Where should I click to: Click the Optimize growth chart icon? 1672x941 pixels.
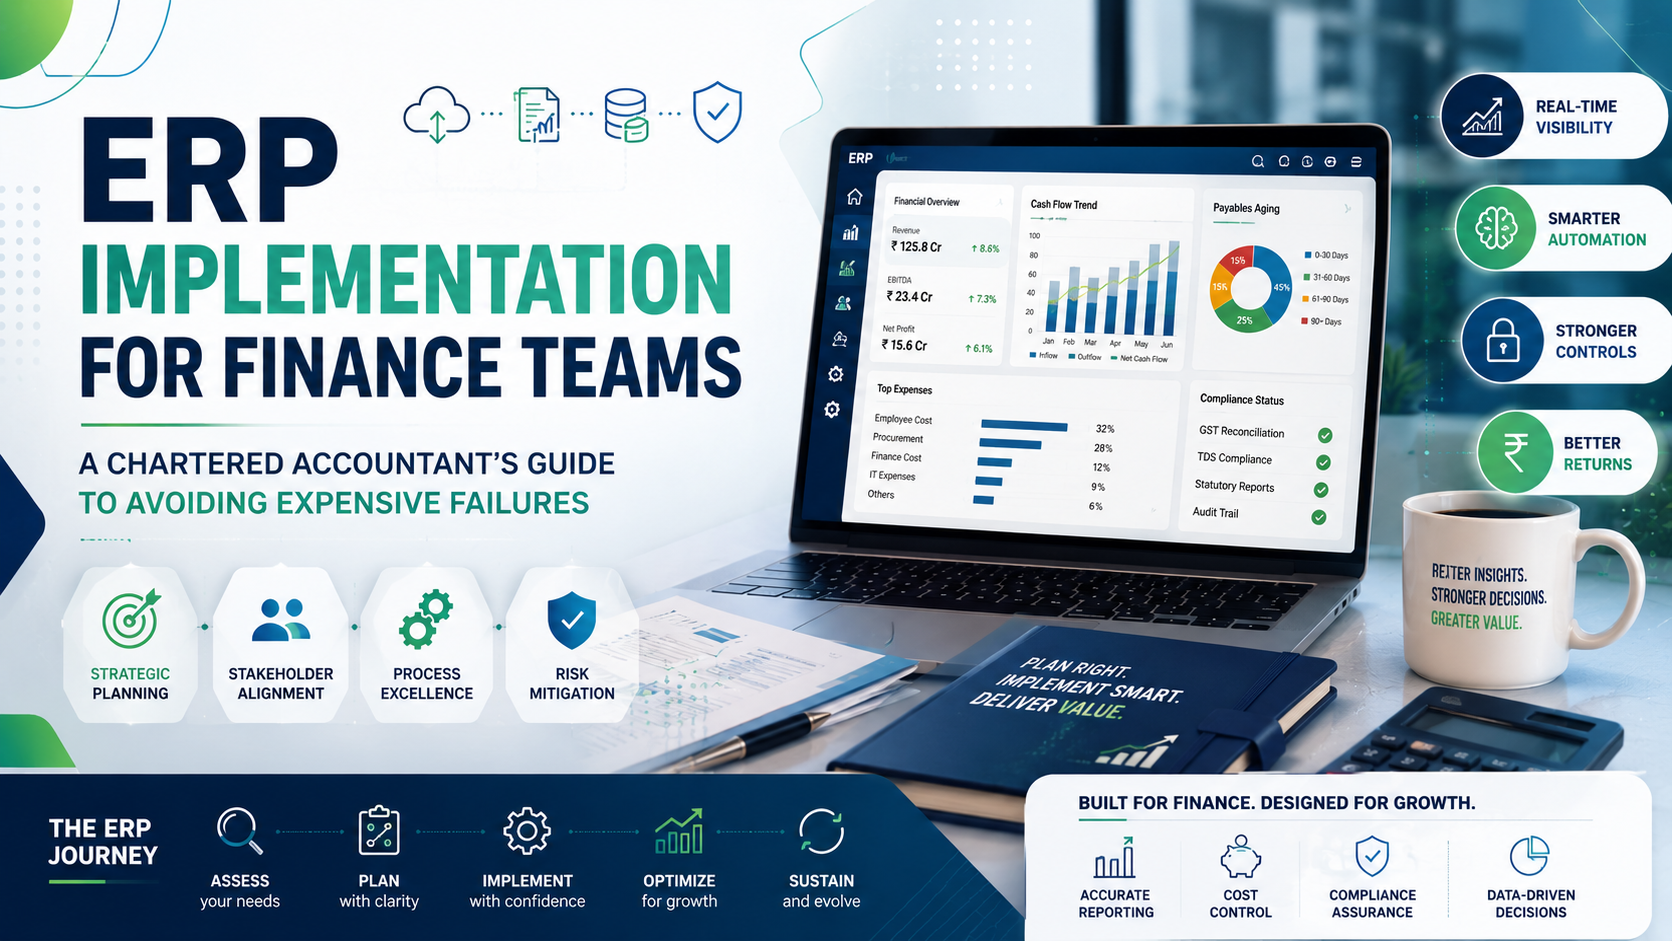point(679,831)
